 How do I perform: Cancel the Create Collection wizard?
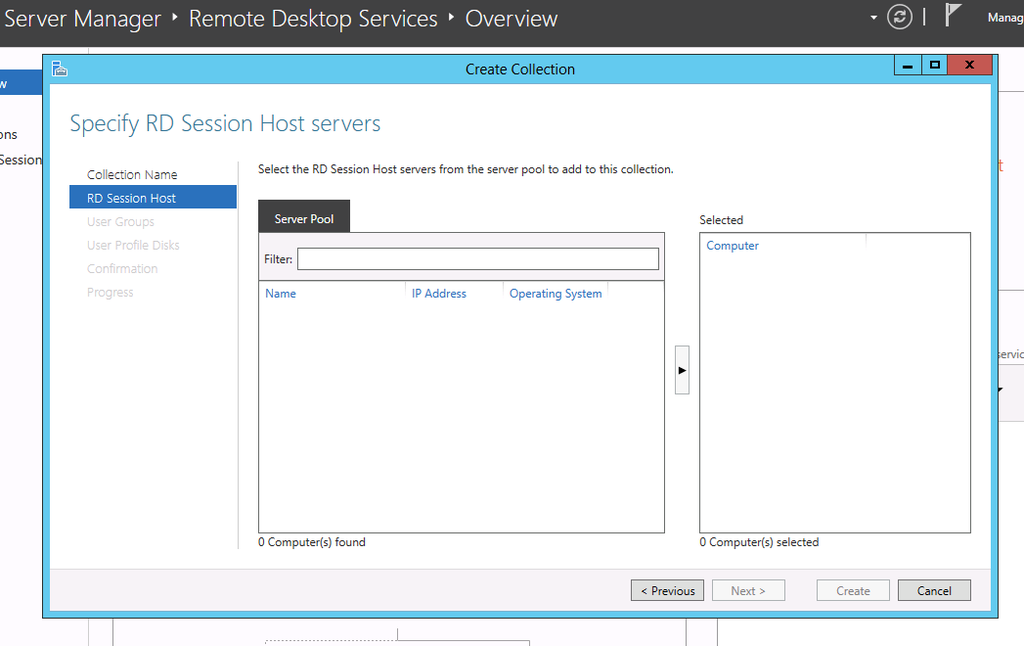(934, 590)
